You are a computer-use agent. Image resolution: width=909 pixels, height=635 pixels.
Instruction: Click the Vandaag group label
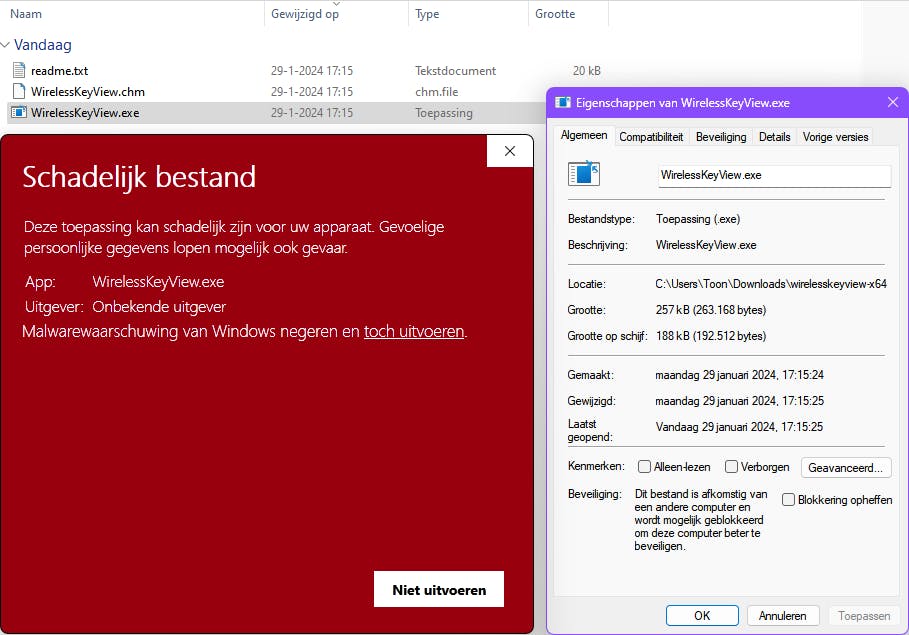tap(43, 45)
